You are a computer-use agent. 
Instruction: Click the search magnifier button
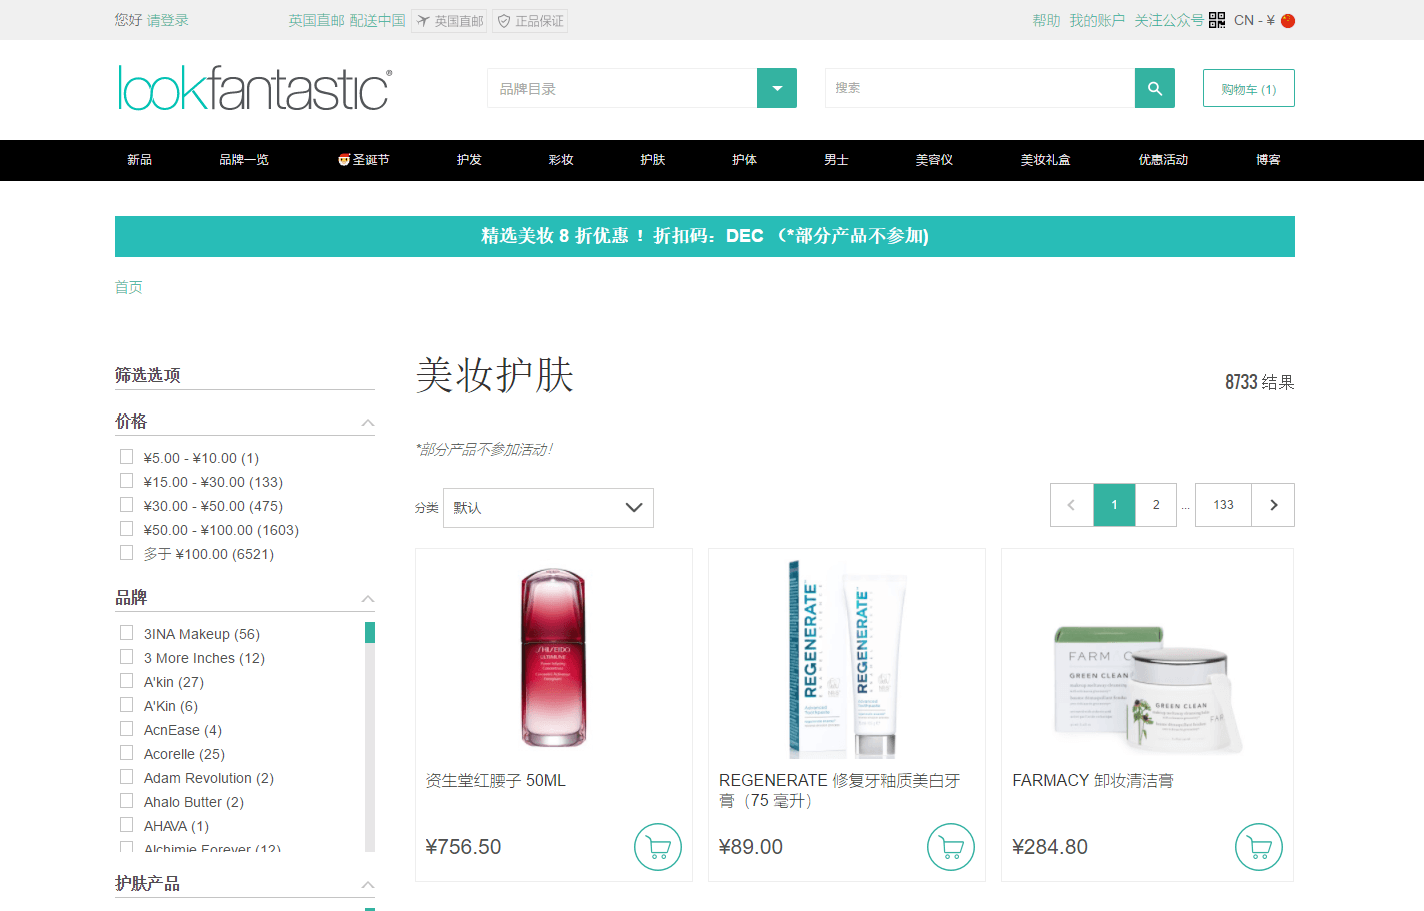click(x=1155, y=88)
